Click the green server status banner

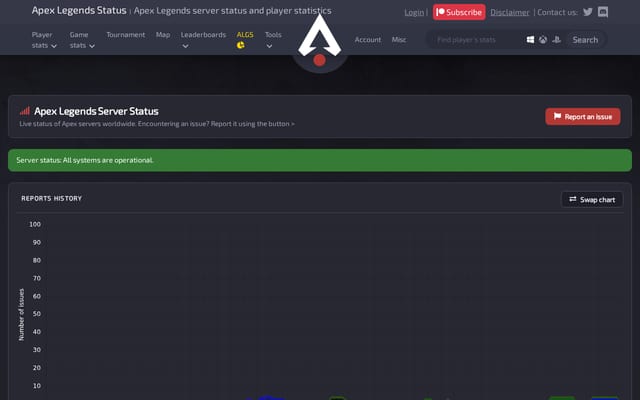320,160
